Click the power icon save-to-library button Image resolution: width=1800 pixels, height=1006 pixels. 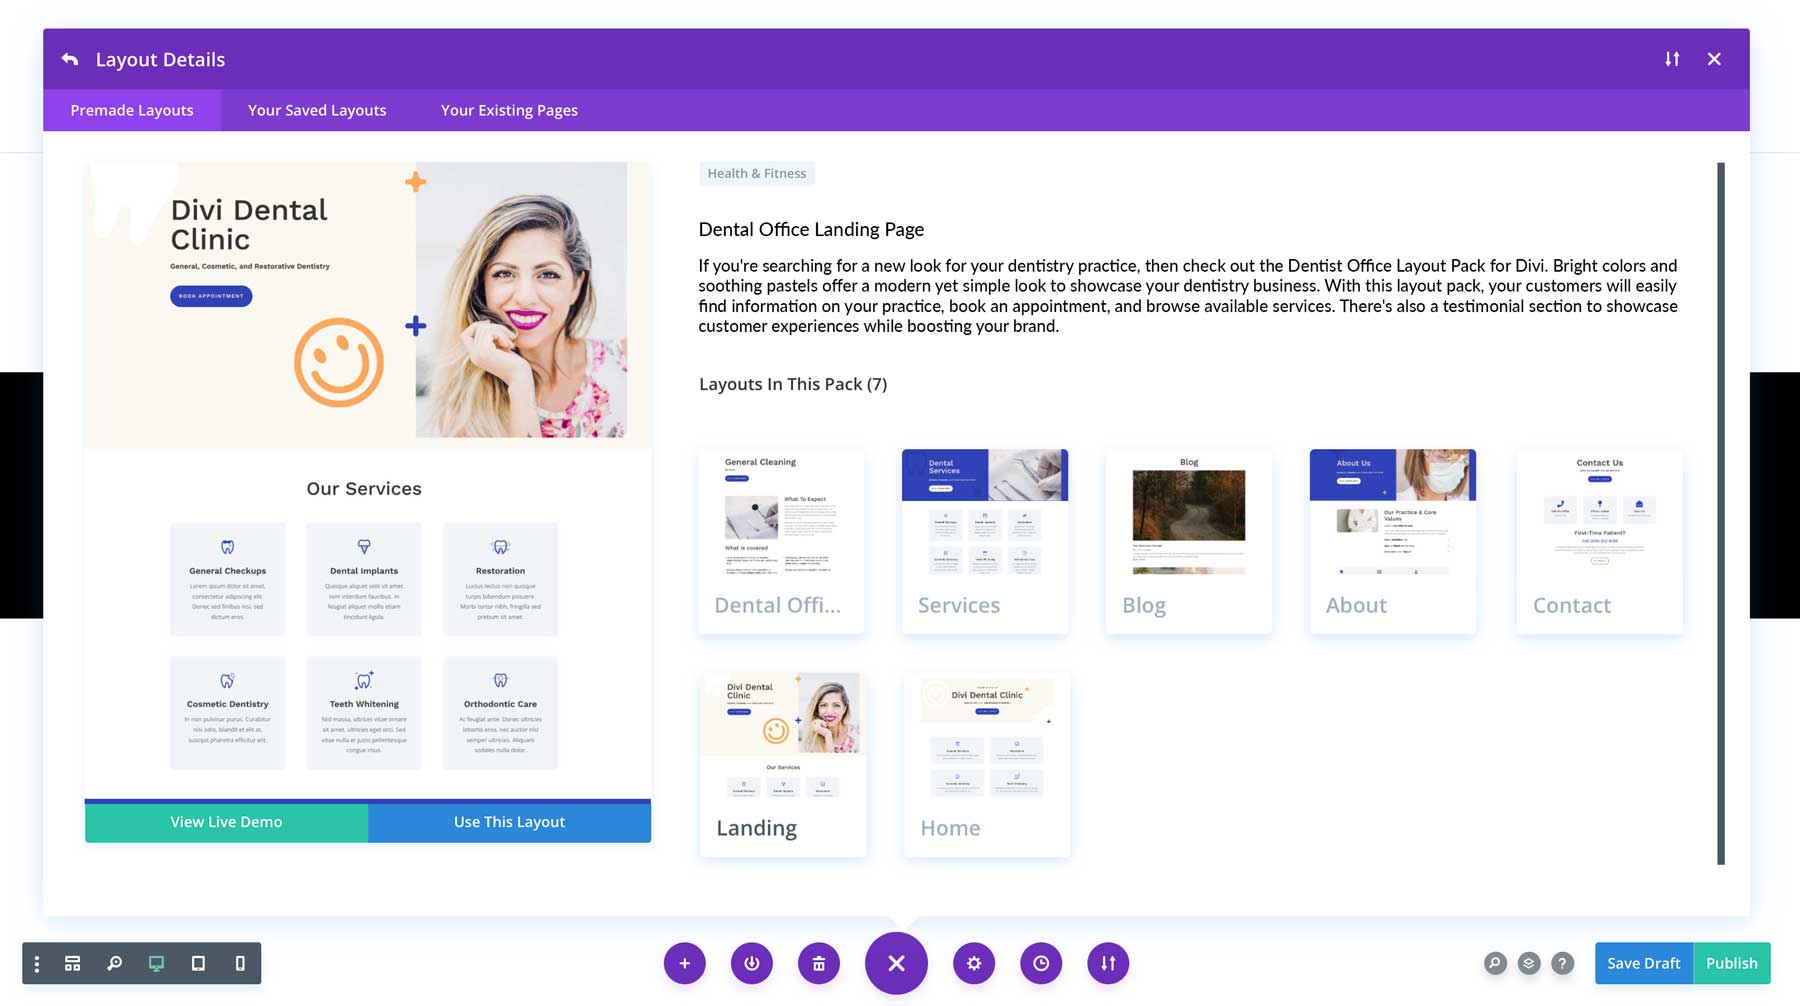click(752, 963)
